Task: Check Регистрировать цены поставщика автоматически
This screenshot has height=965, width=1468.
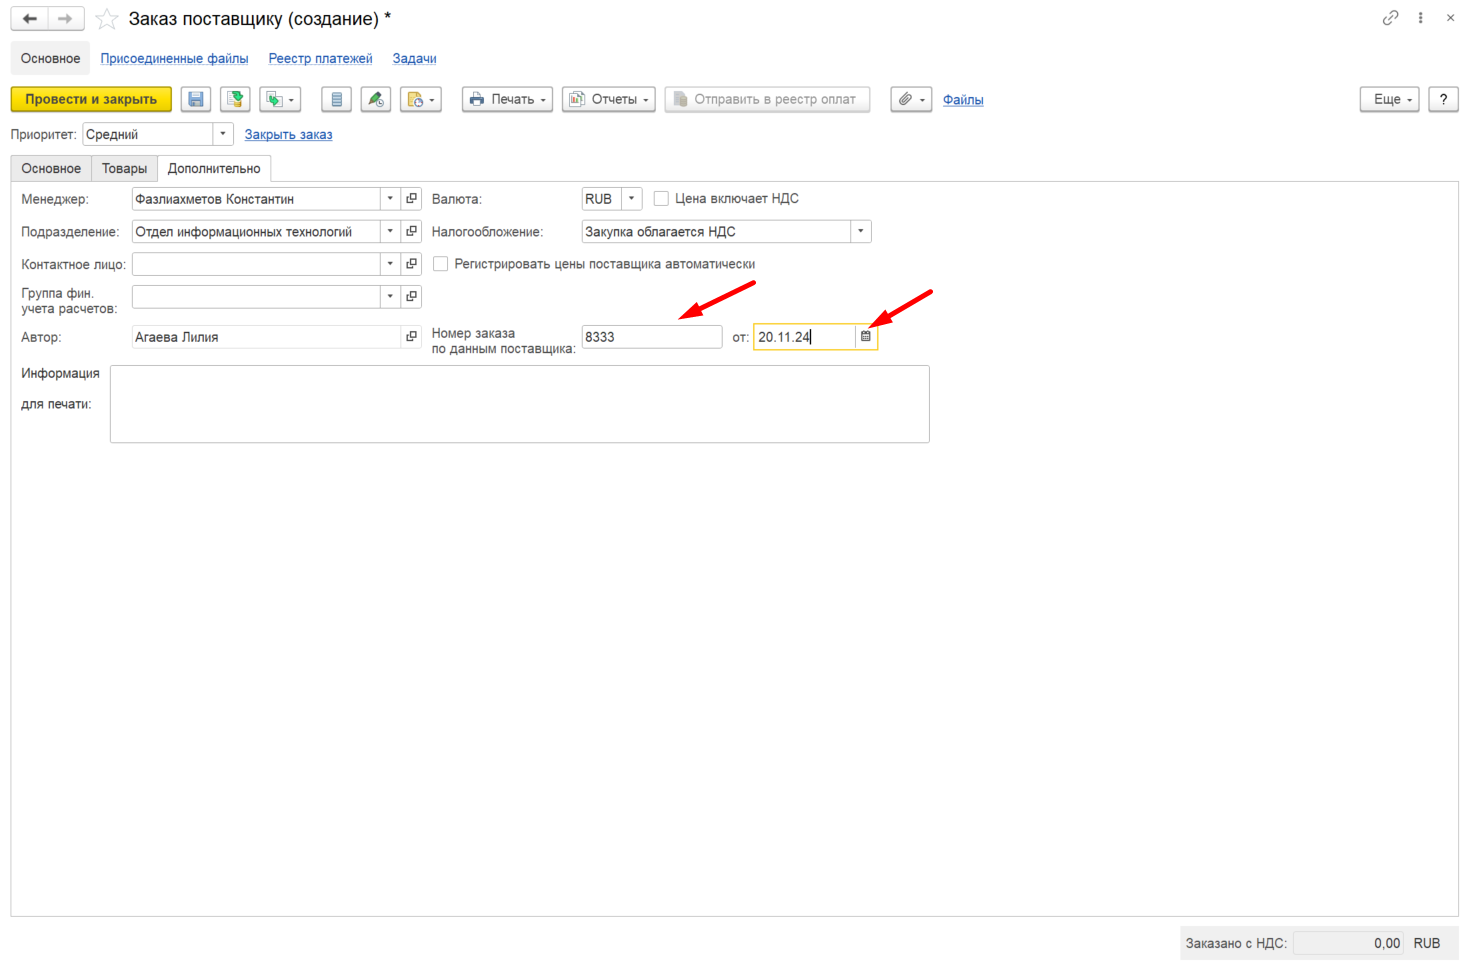Action: coord(440,264)
